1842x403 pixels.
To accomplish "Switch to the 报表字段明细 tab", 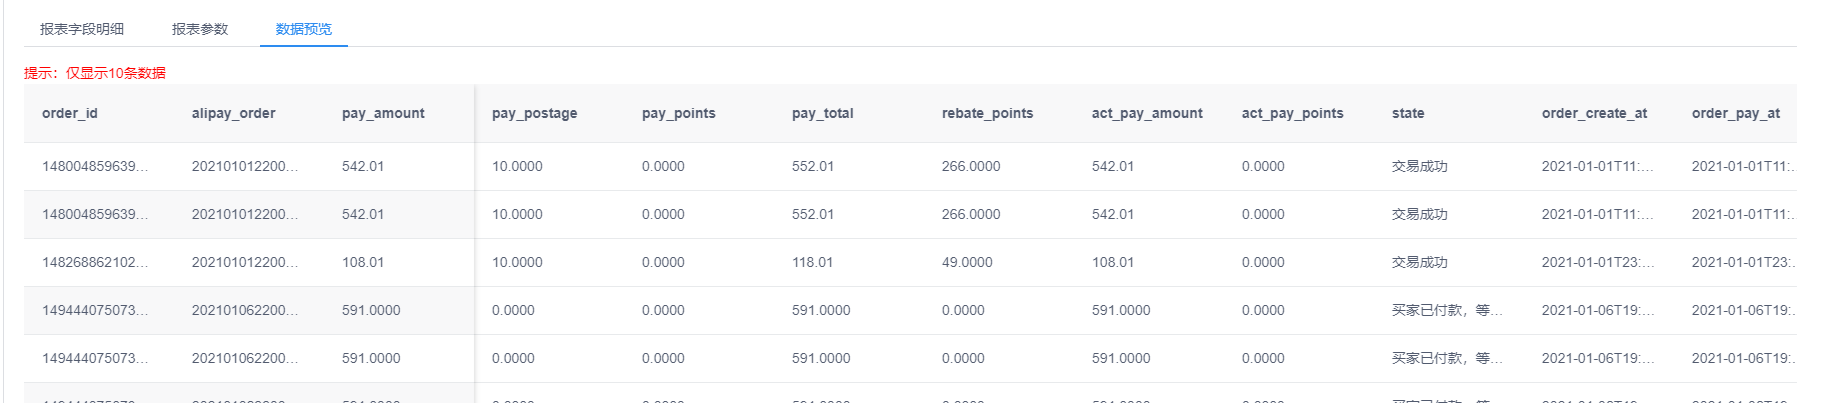I will [x=82, y=29].
